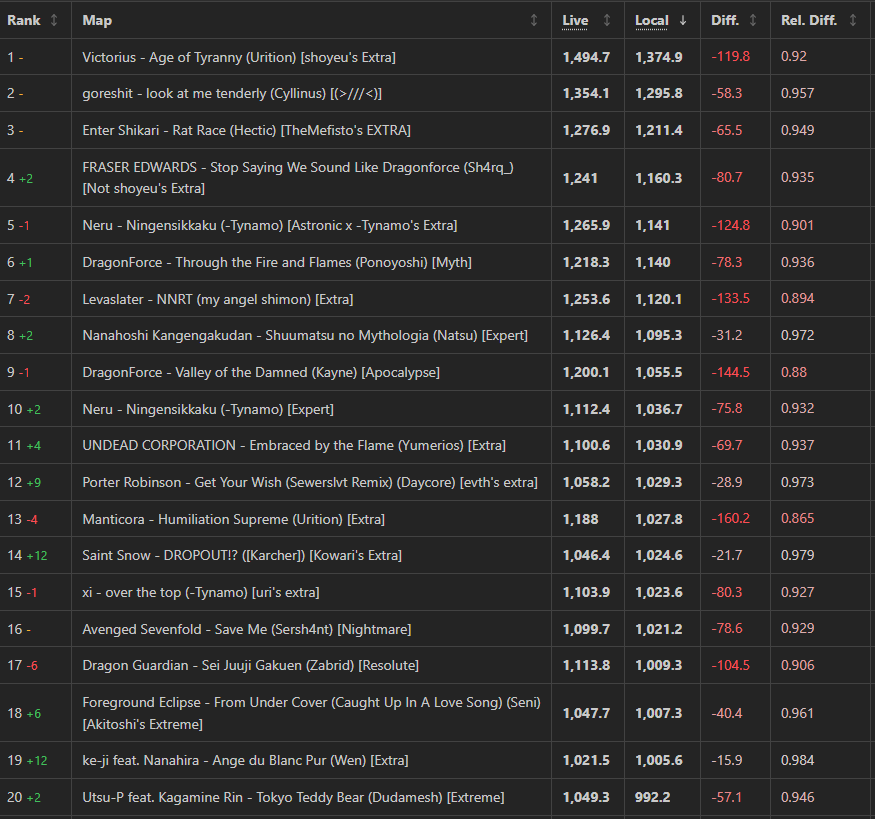Click the Live column header label
This screenshot has height=819, width=875.
point(575,20)
